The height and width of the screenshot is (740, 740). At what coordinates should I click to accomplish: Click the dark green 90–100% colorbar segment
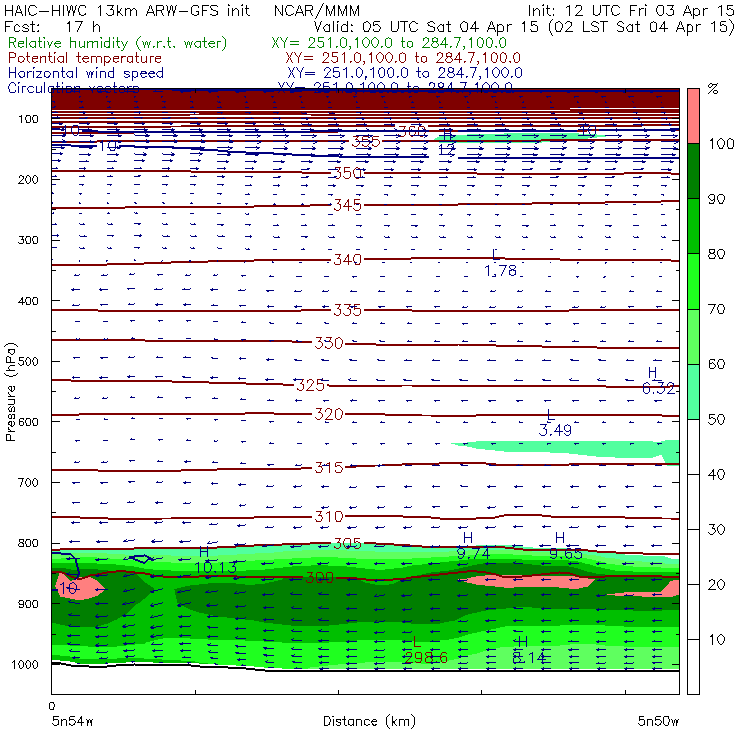pos(693,171)
